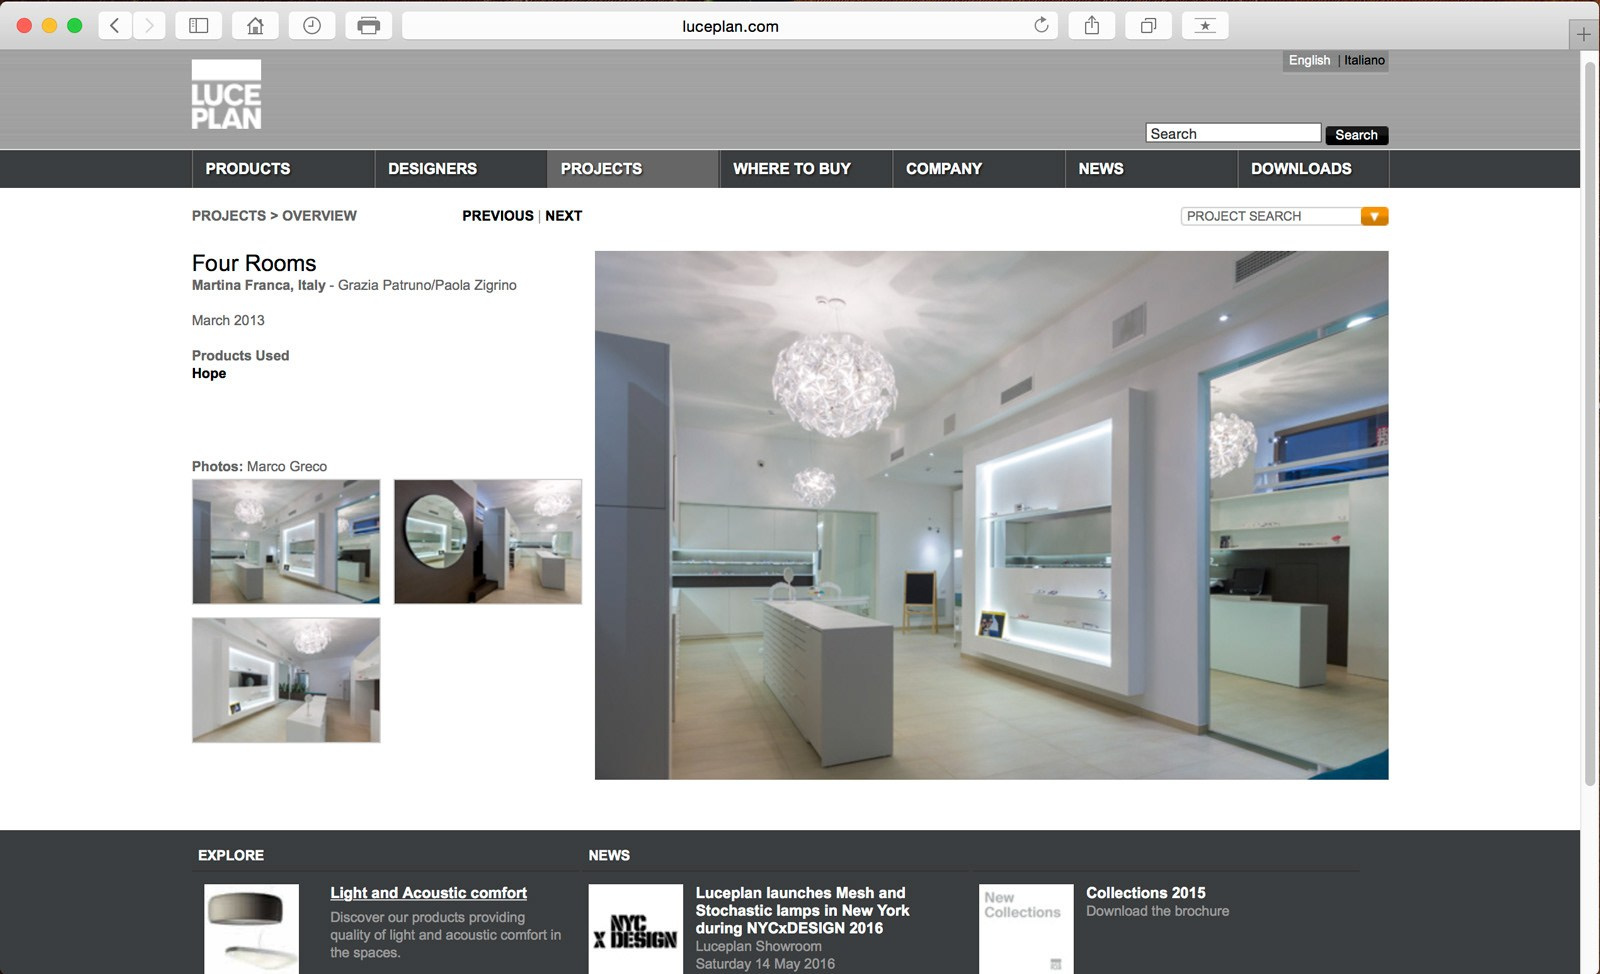Open the share sheet icon
This screenshot has width=1600, height=974.
tap(1092, 26)
